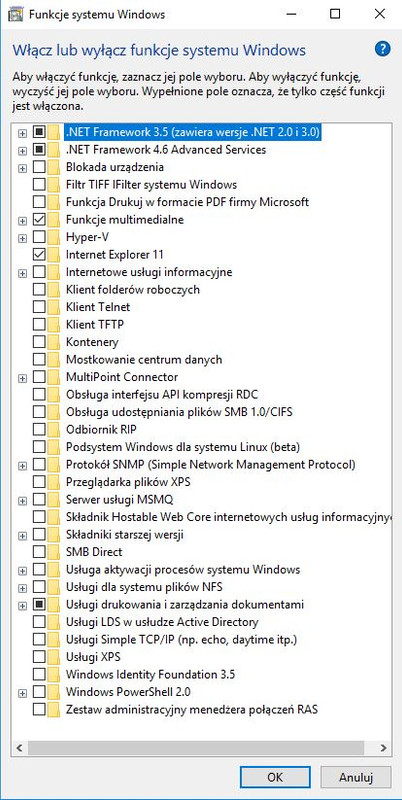Click the folder icon next to SMB Direct
Screen dimensions: 402x800
pyautogui.click(x=54, y=552)
